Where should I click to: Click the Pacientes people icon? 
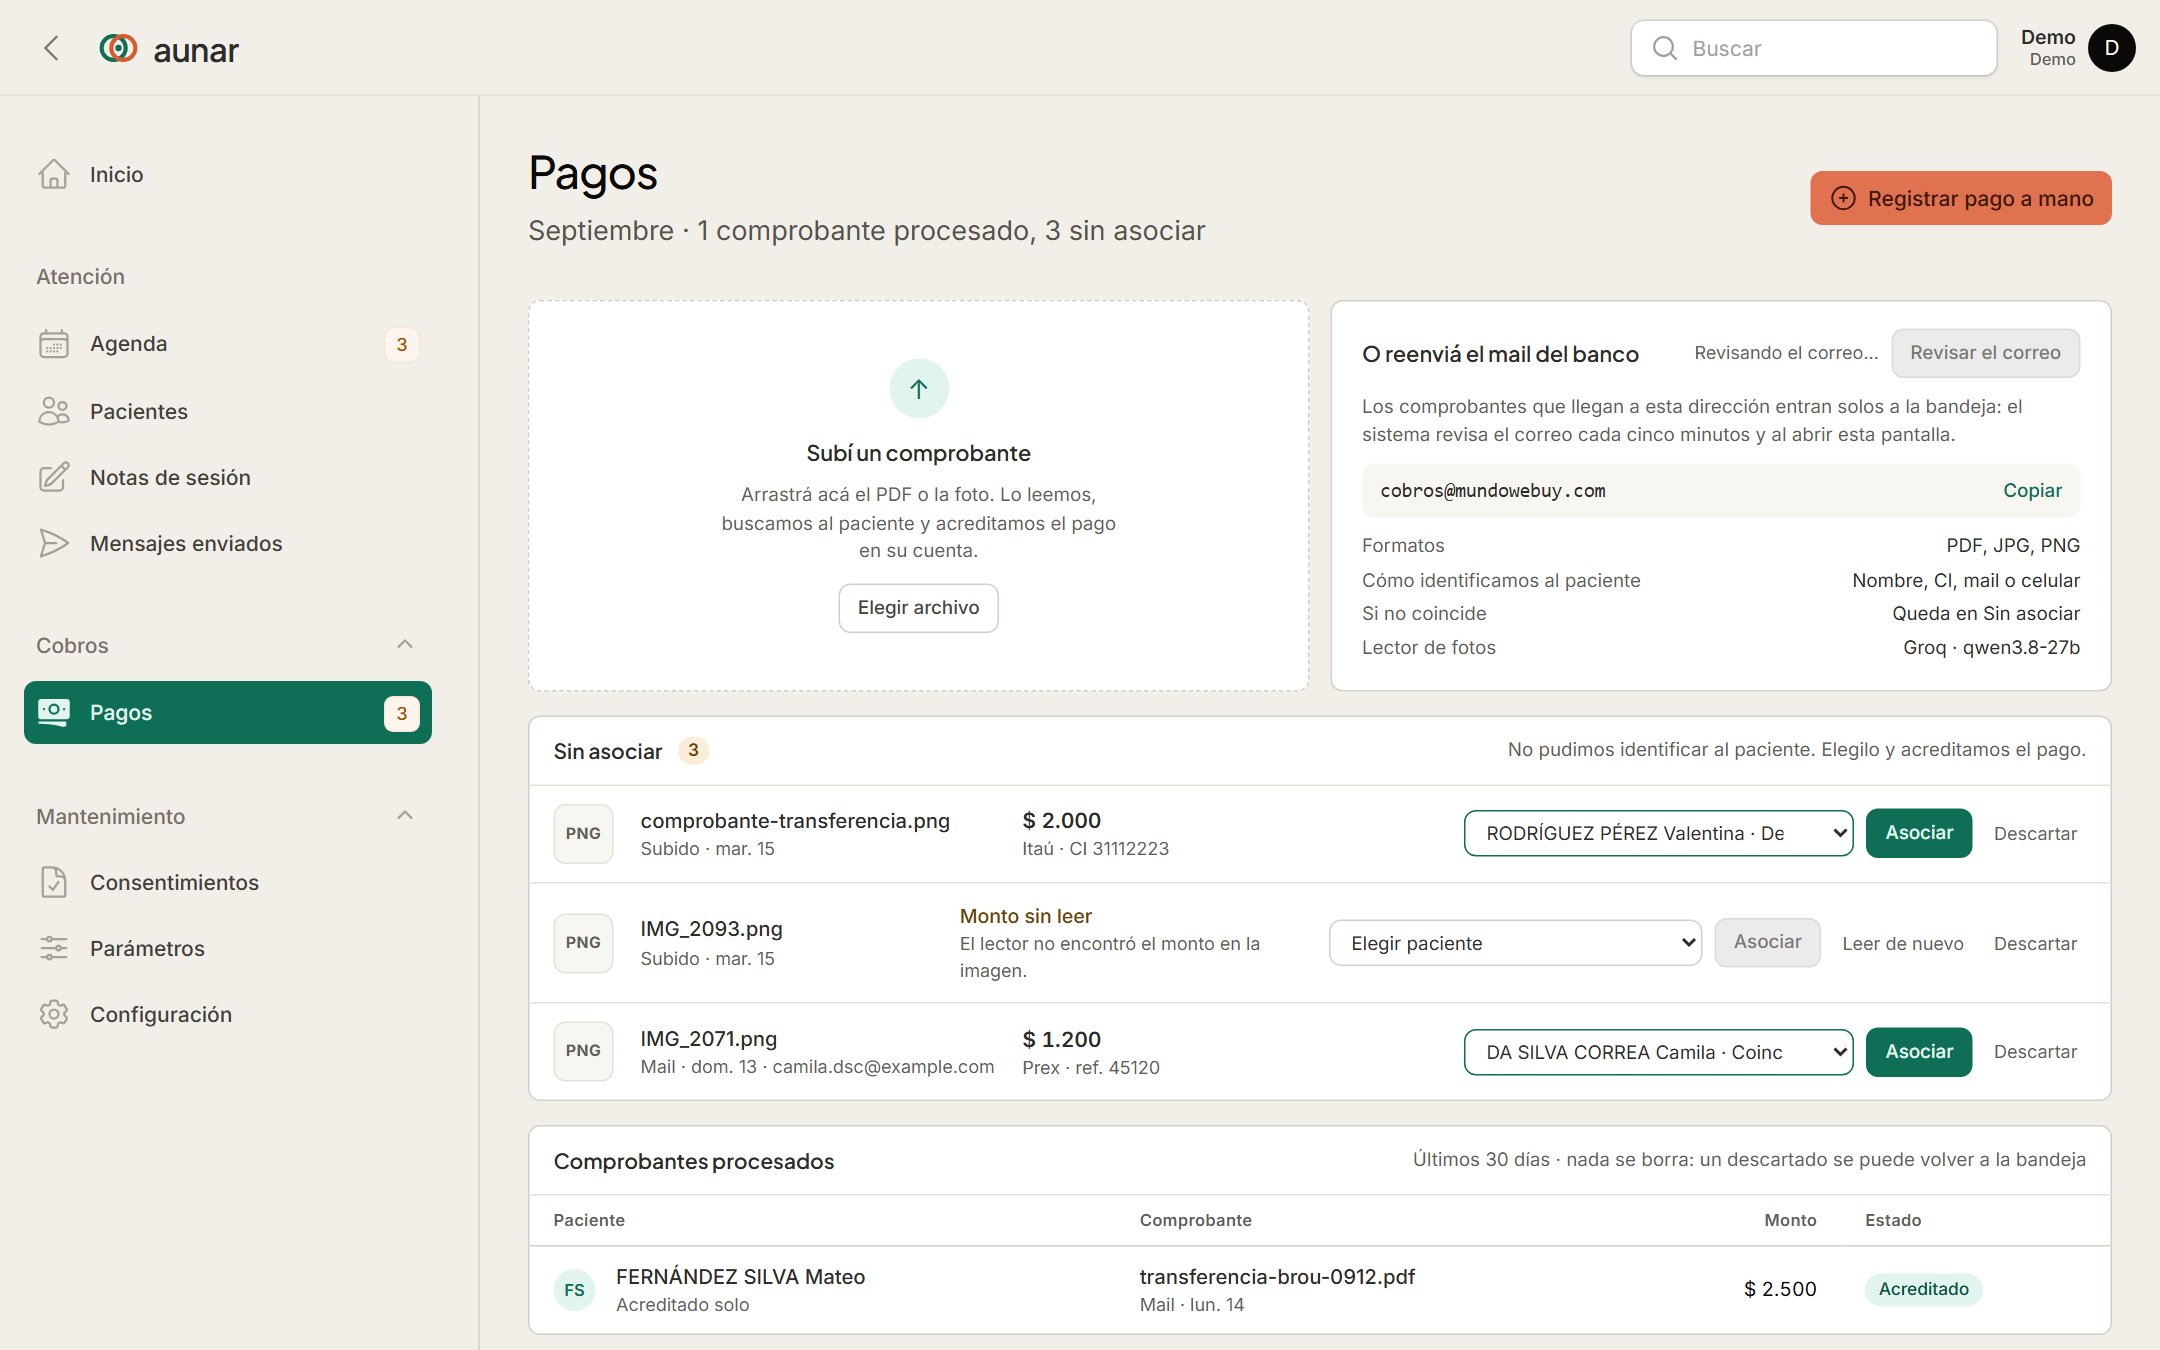pos(54,411)
